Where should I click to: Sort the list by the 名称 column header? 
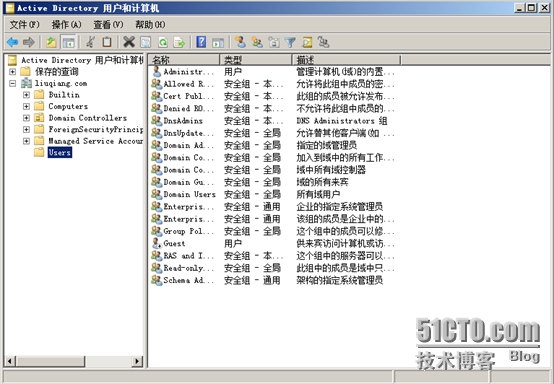tap(184, 60)
